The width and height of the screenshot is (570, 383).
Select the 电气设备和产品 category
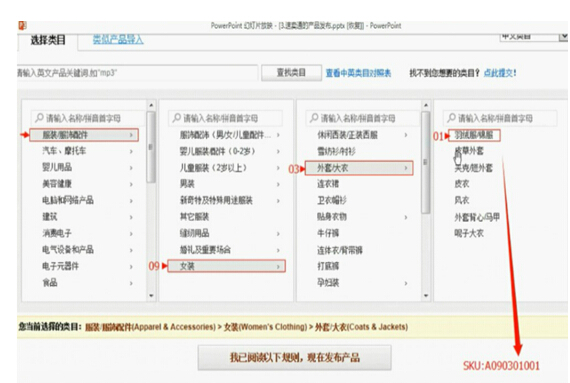(x=68, y=250)
